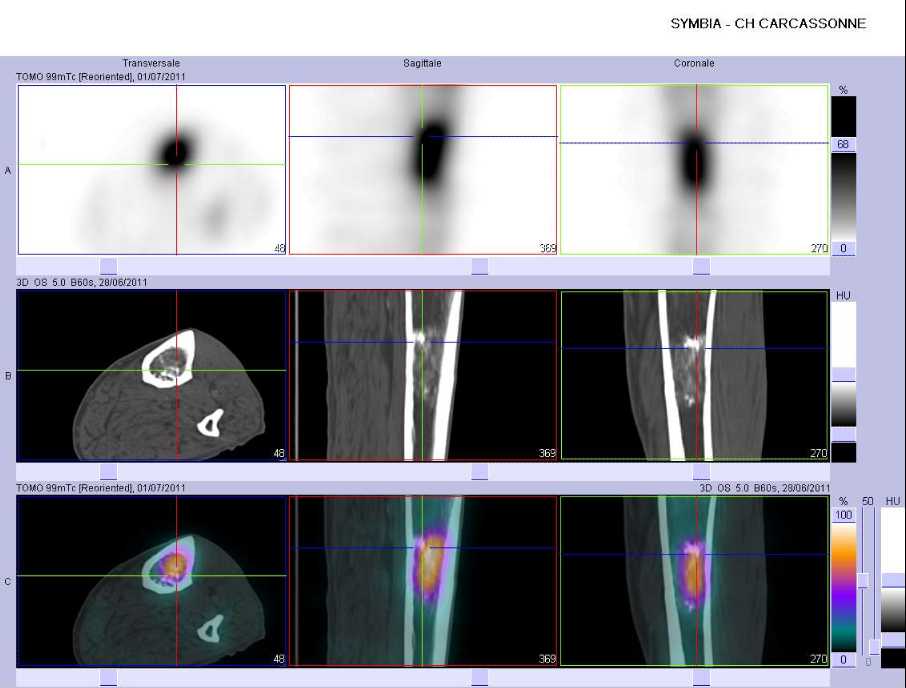Click the 50 blend value label in row C

tap(867, 501)
